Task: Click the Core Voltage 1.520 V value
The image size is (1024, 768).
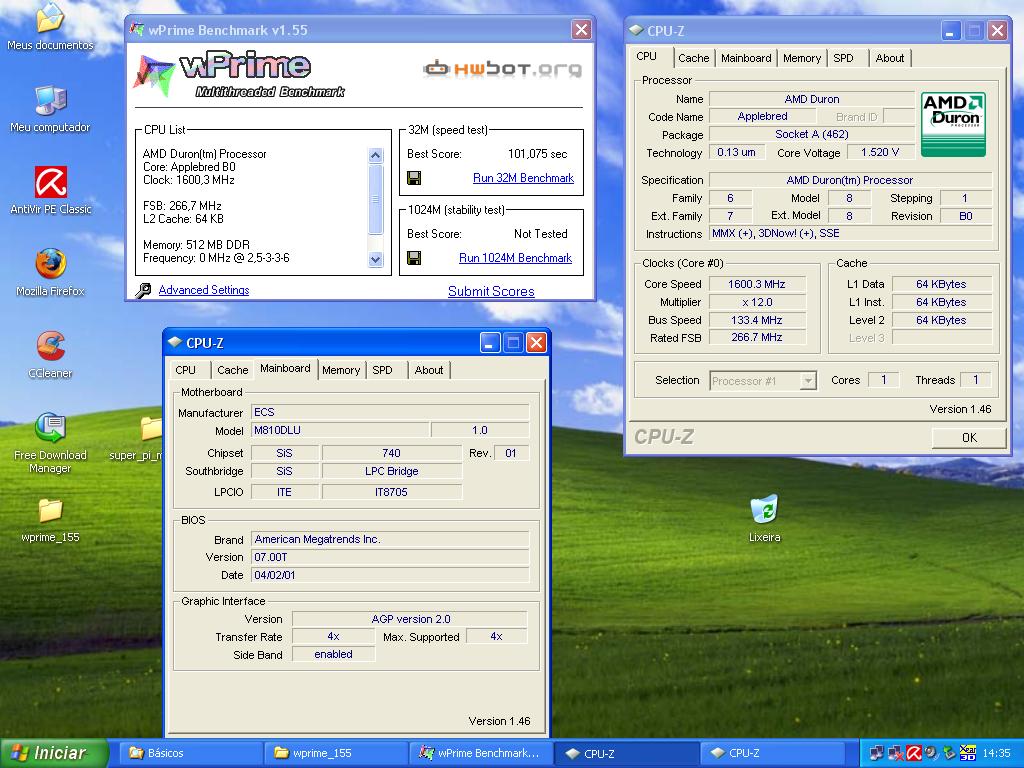Action: point(880,152)
